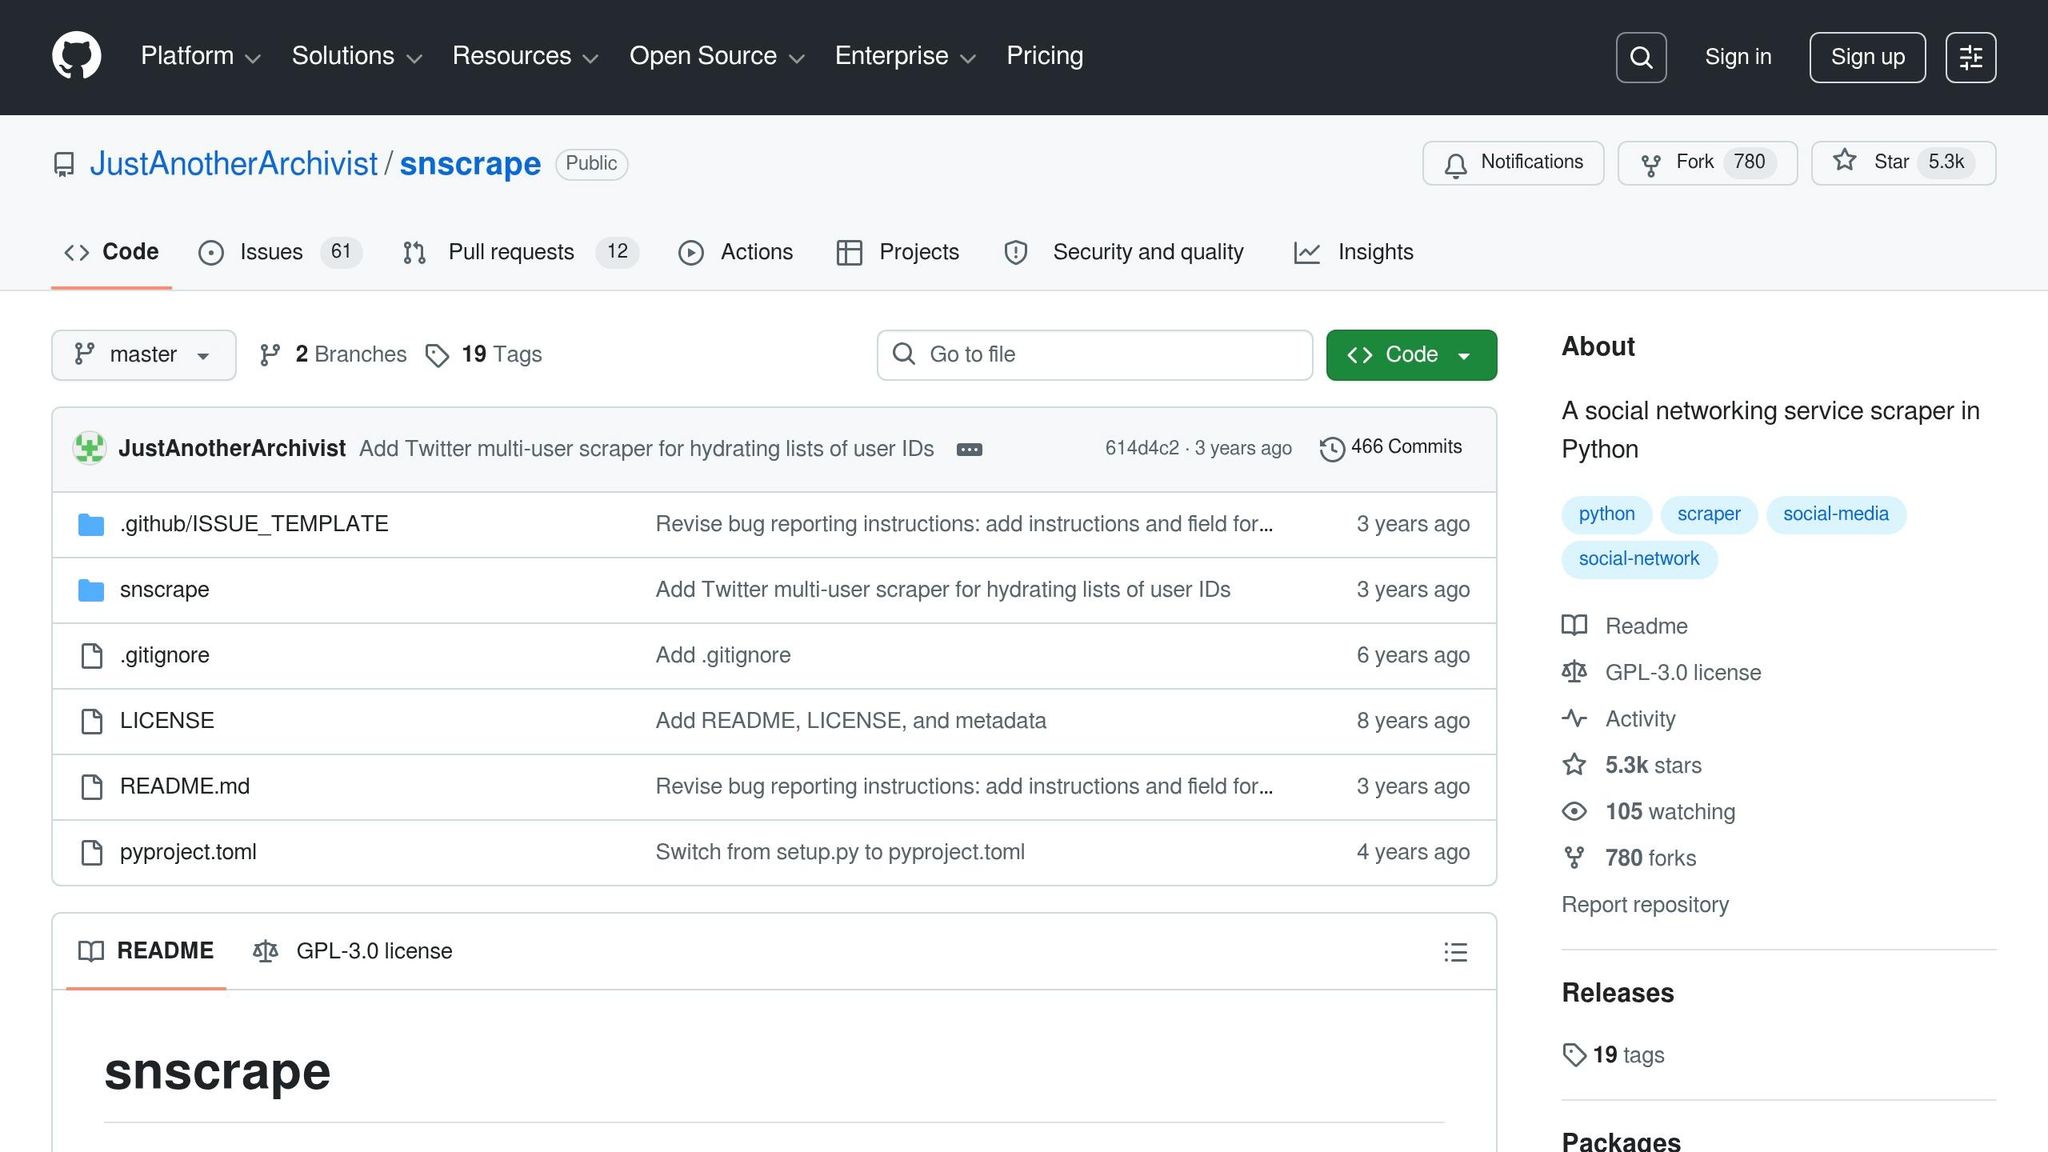Open the JustAnotherArchivist owner link
The width and height of the screenshot is (2048, 1152).
(234, 164)
